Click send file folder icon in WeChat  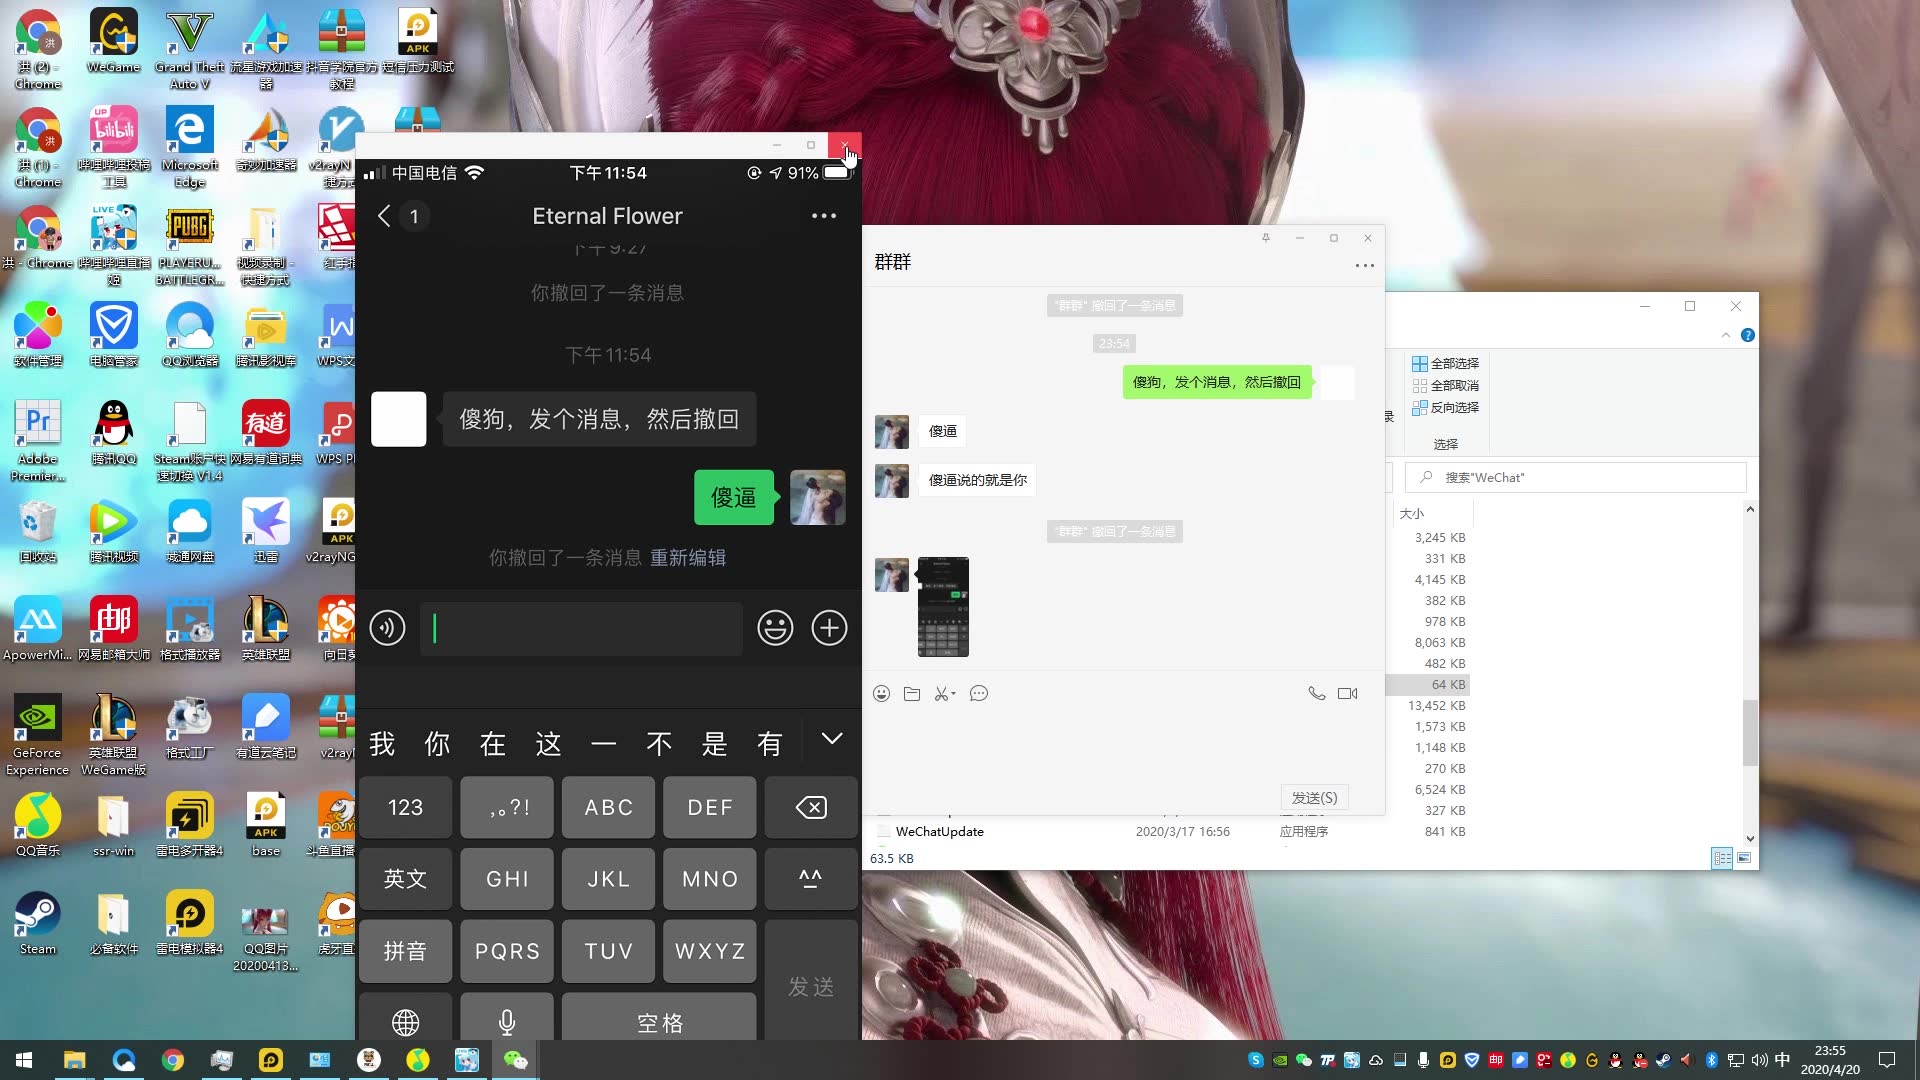(x=912, y=694)
